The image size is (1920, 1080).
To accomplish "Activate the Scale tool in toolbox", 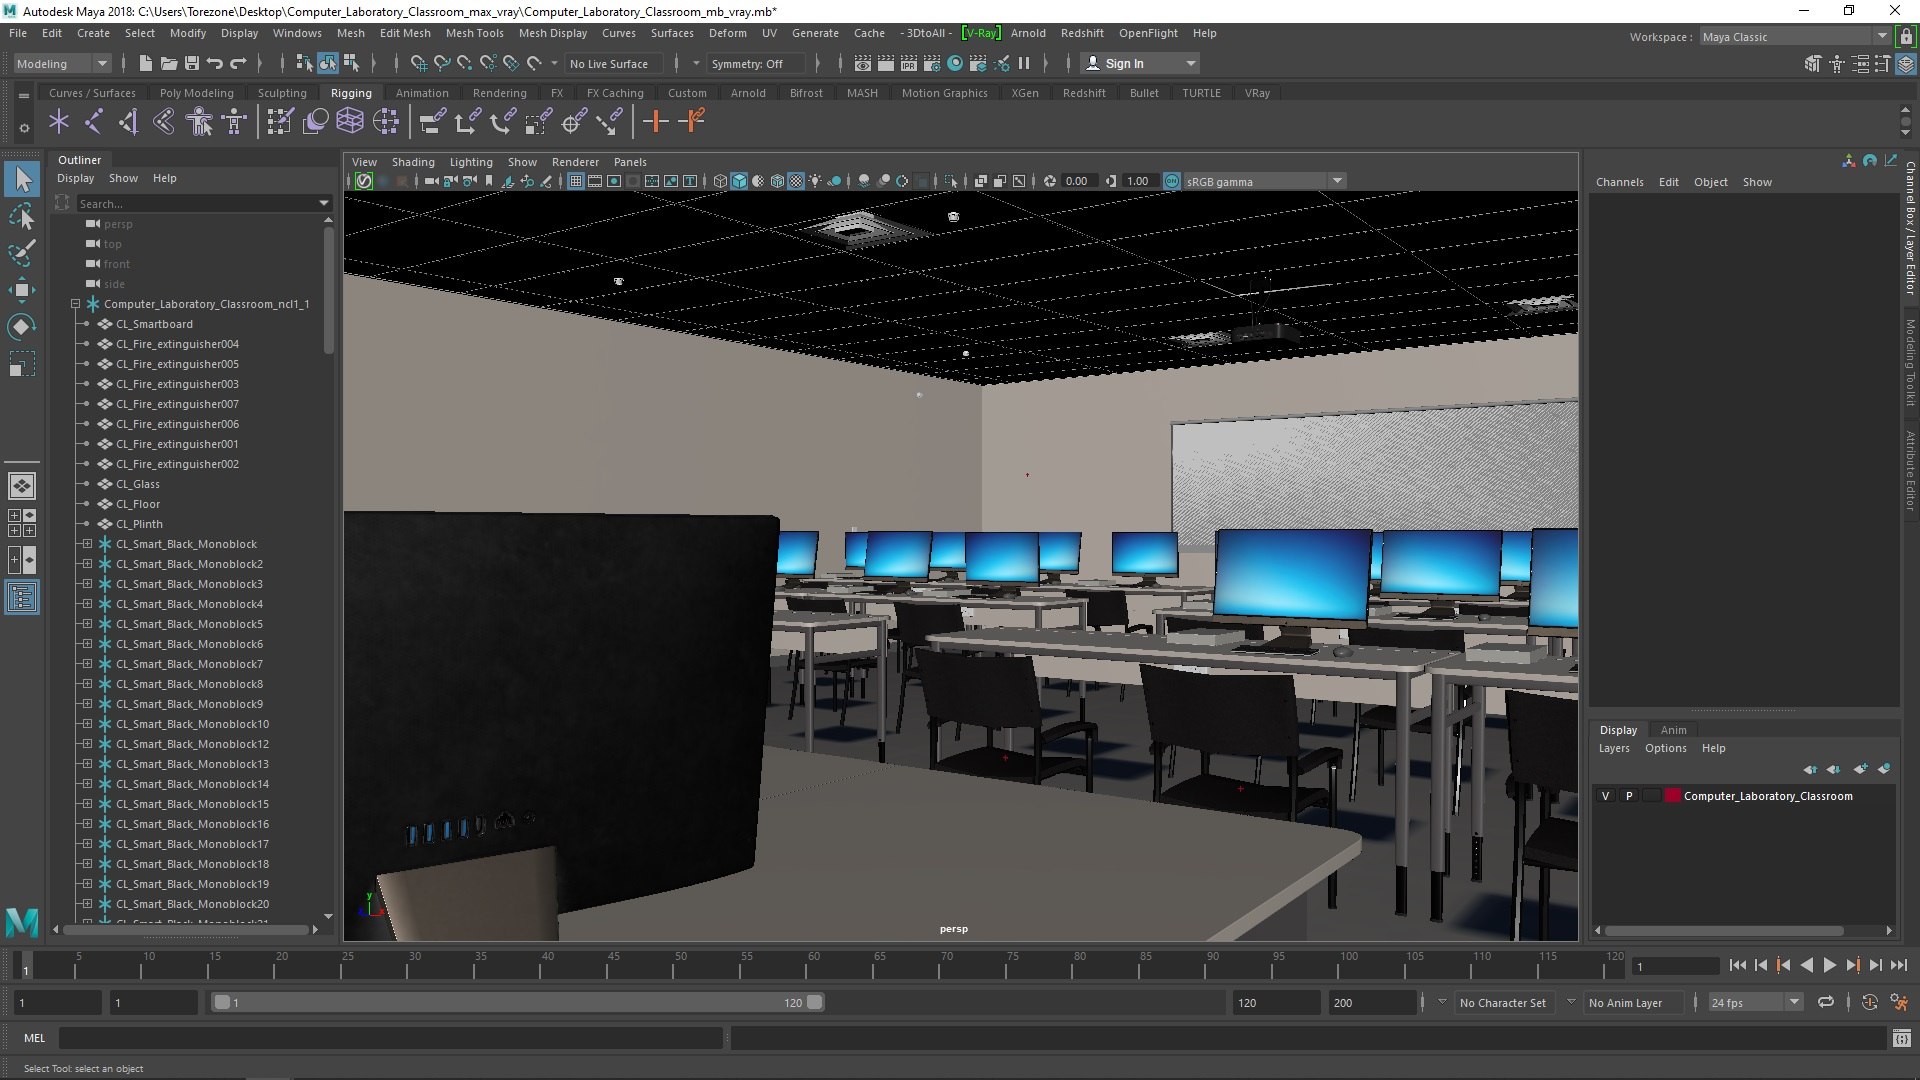I will [x=22, y=363].
